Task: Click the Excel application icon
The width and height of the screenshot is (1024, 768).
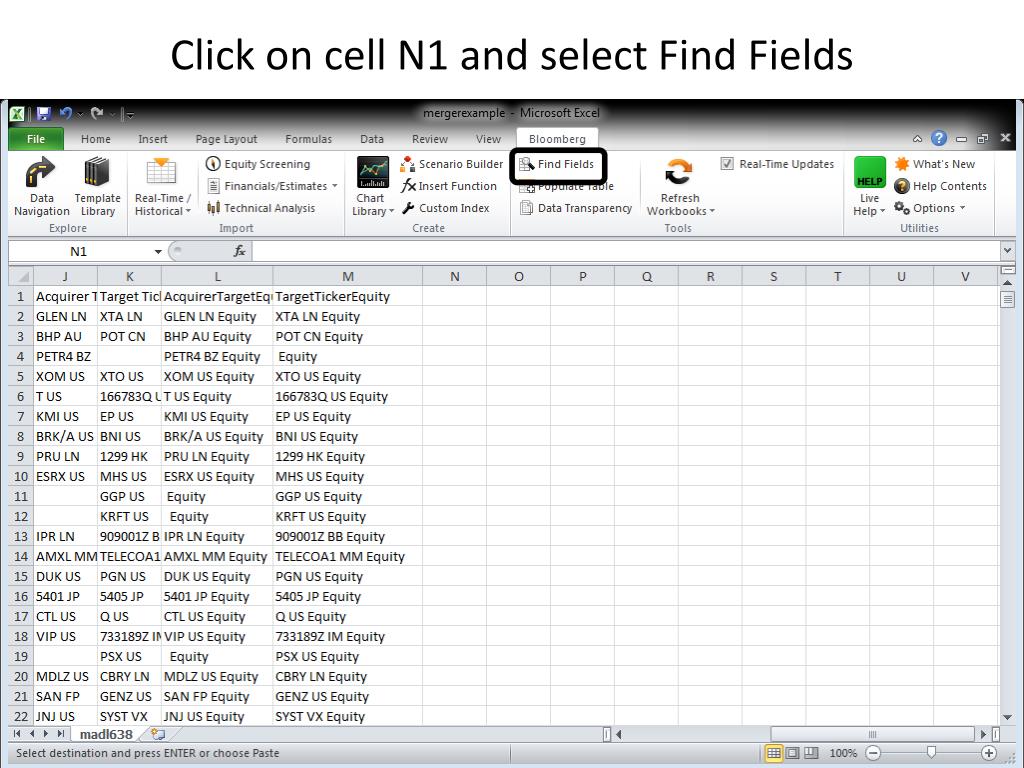Action: [x=17, y=114]
